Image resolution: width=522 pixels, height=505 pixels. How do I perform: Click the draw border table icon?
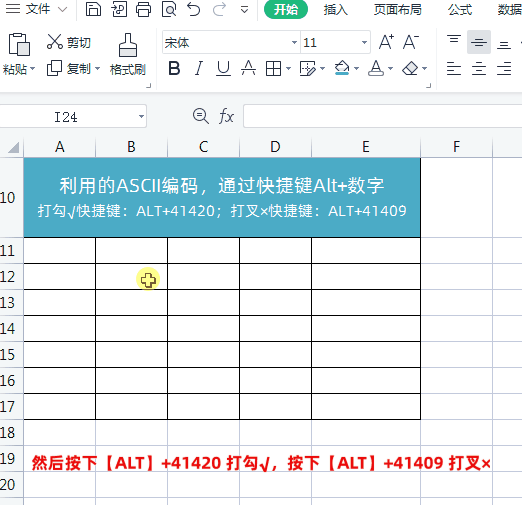[x=308, y=69]
